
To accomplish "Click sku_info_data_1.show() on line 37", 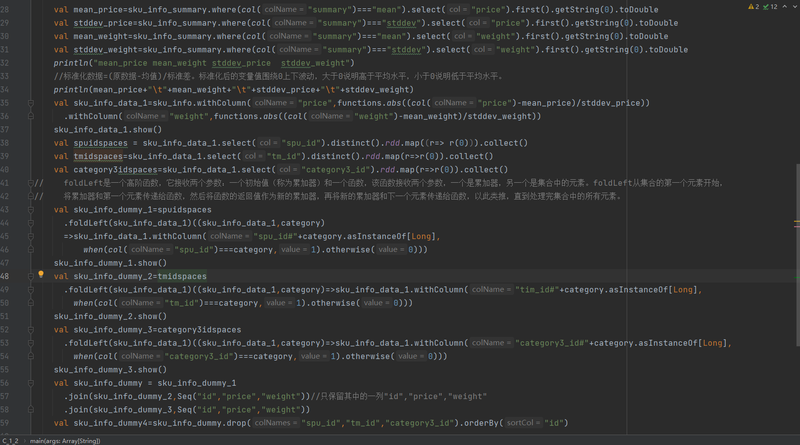I will pos(108,130).
